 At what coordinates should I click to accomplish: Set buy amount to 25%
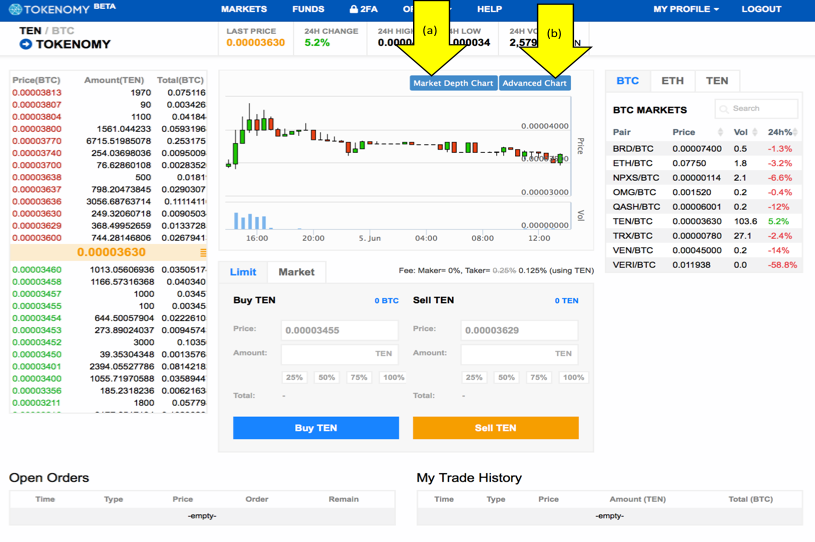(294, 377)
